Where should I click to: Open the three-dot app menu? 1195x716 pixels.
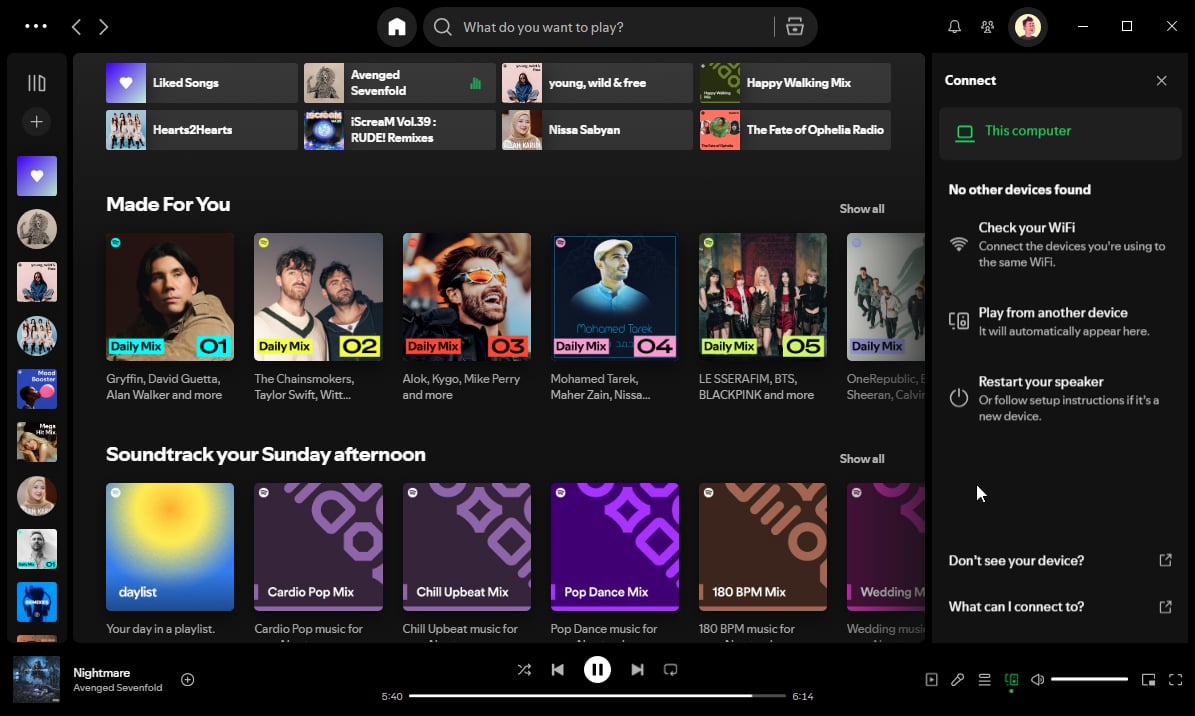click(x=36, y=26)
